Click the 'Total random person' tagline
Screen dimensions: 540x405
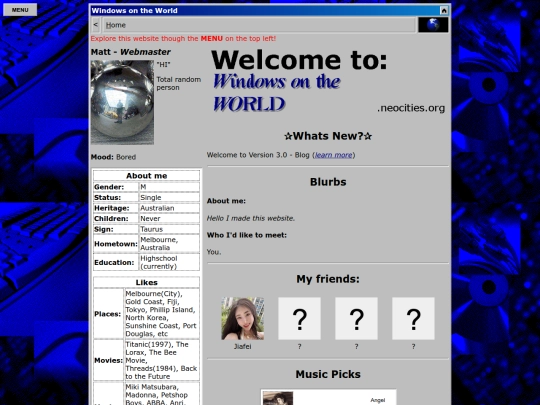(x=179, y=83)
